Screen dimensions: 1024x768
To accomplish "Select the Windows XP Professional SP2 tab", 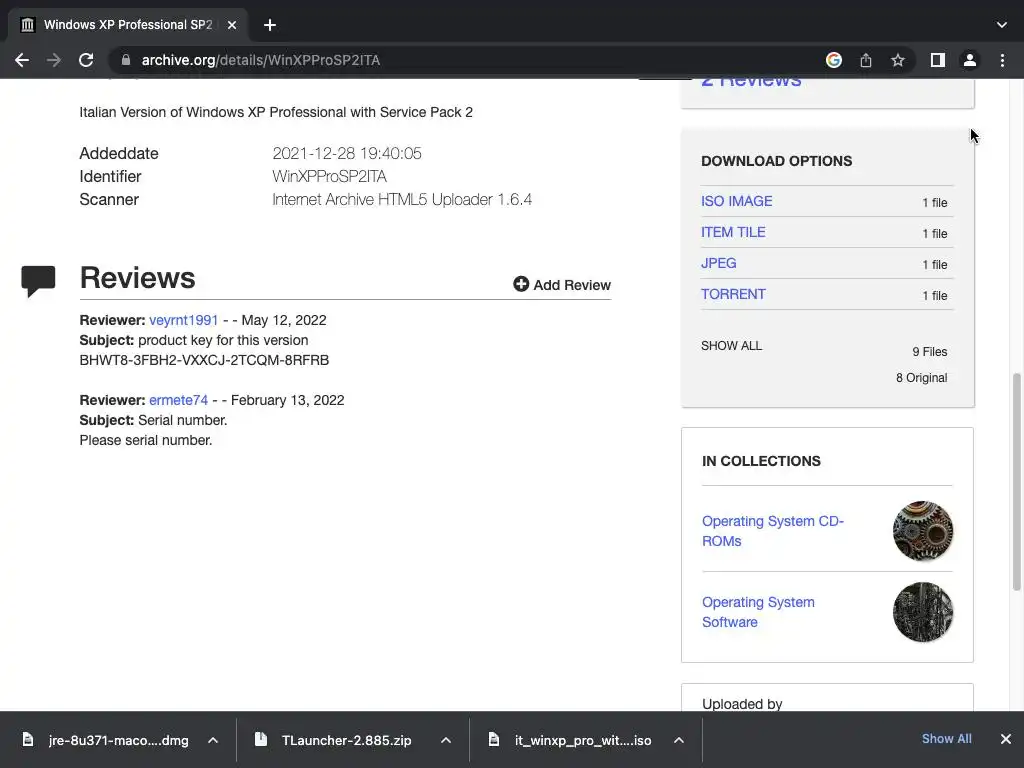I will 128,25.
